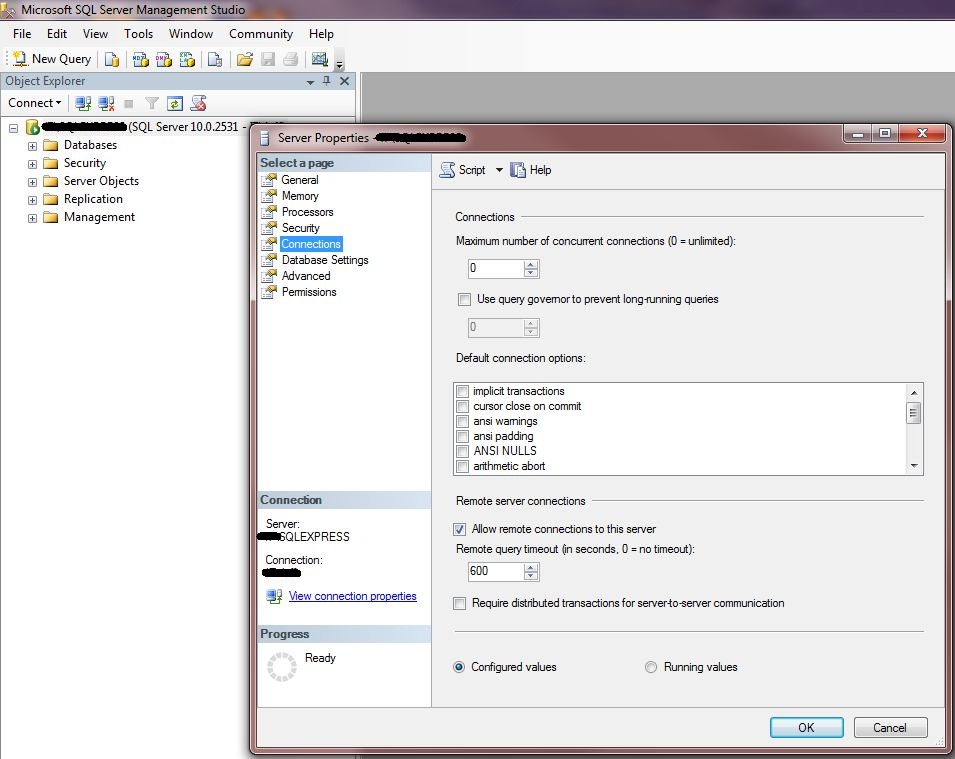Click the Analysis Services XMLA Query icon
955x759 pixels.
187,59
